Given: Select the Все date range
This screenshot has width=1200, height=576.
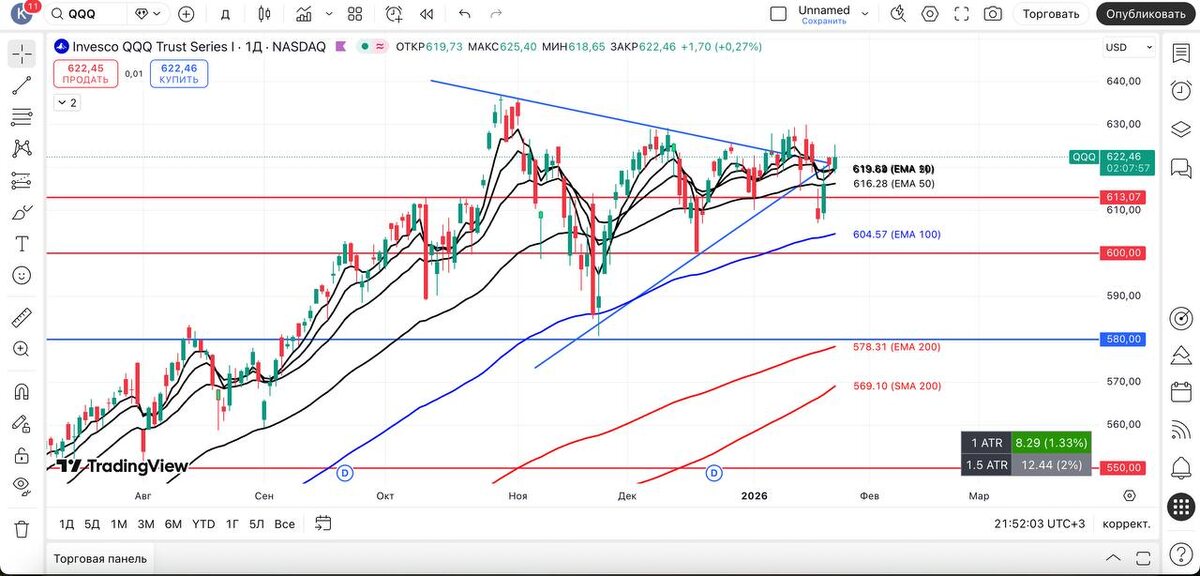Looking at the screenshot, I should (284, 523).
